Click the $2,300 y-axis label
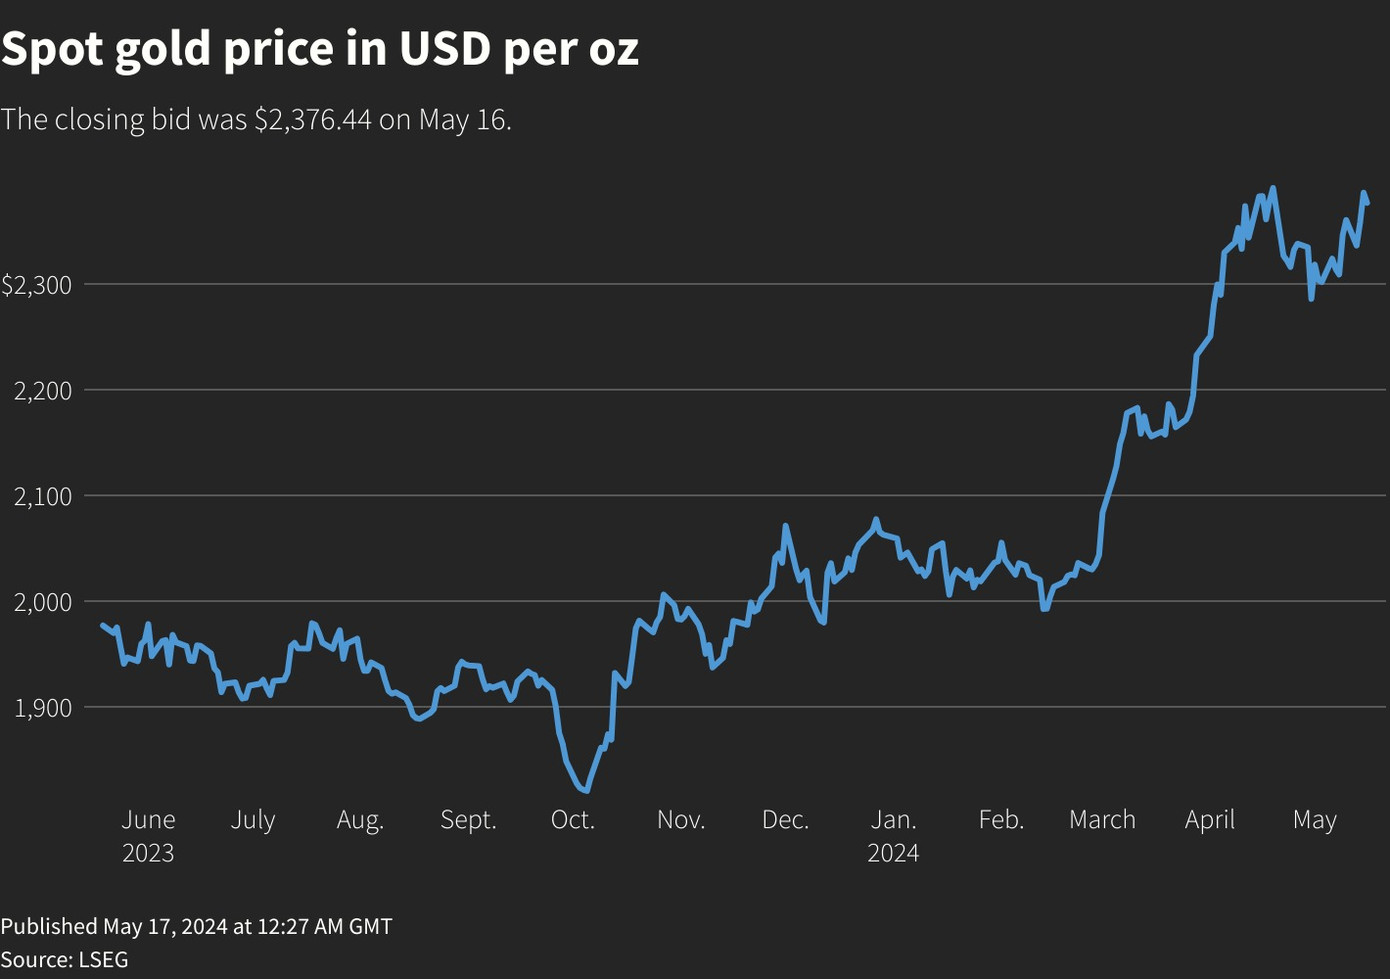Viewport: 1390px width, 979px height. (x=37, y=285)
